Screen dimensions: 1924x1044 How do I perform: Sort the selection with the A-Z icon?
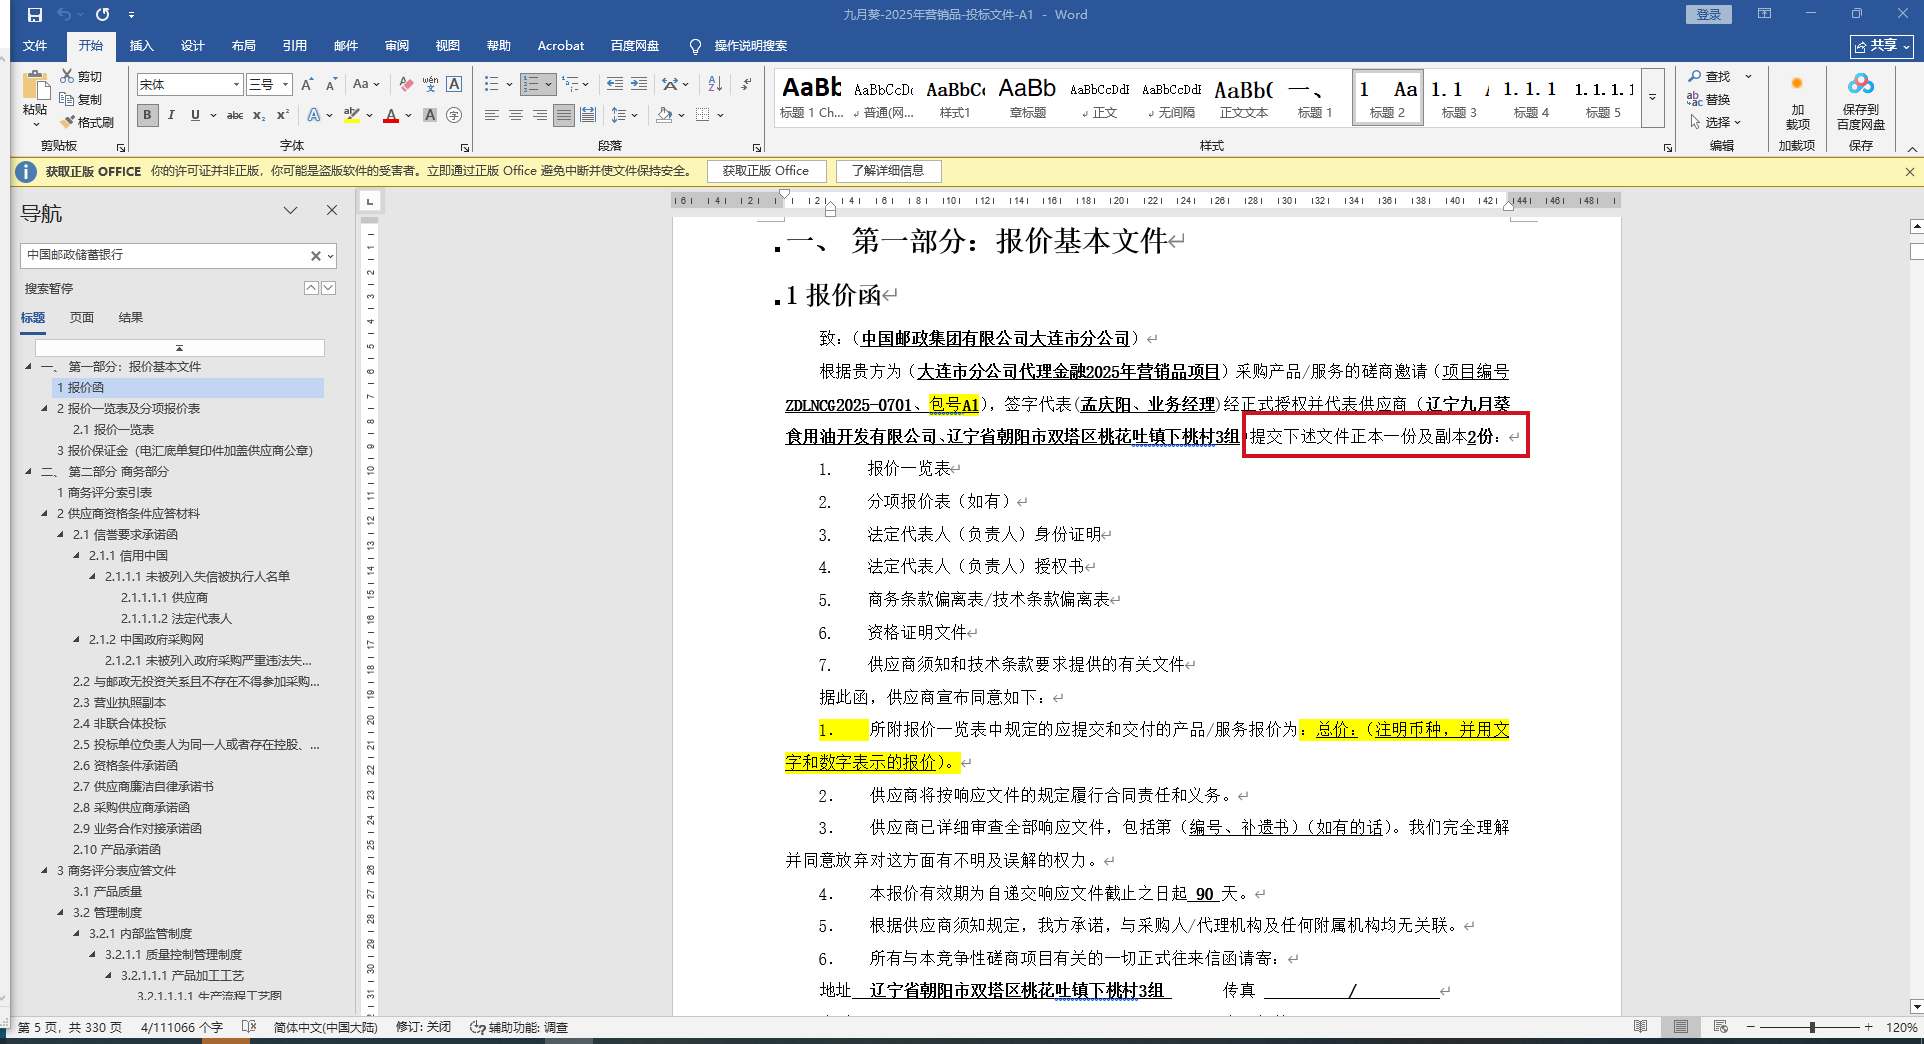[x=715, y=85]
